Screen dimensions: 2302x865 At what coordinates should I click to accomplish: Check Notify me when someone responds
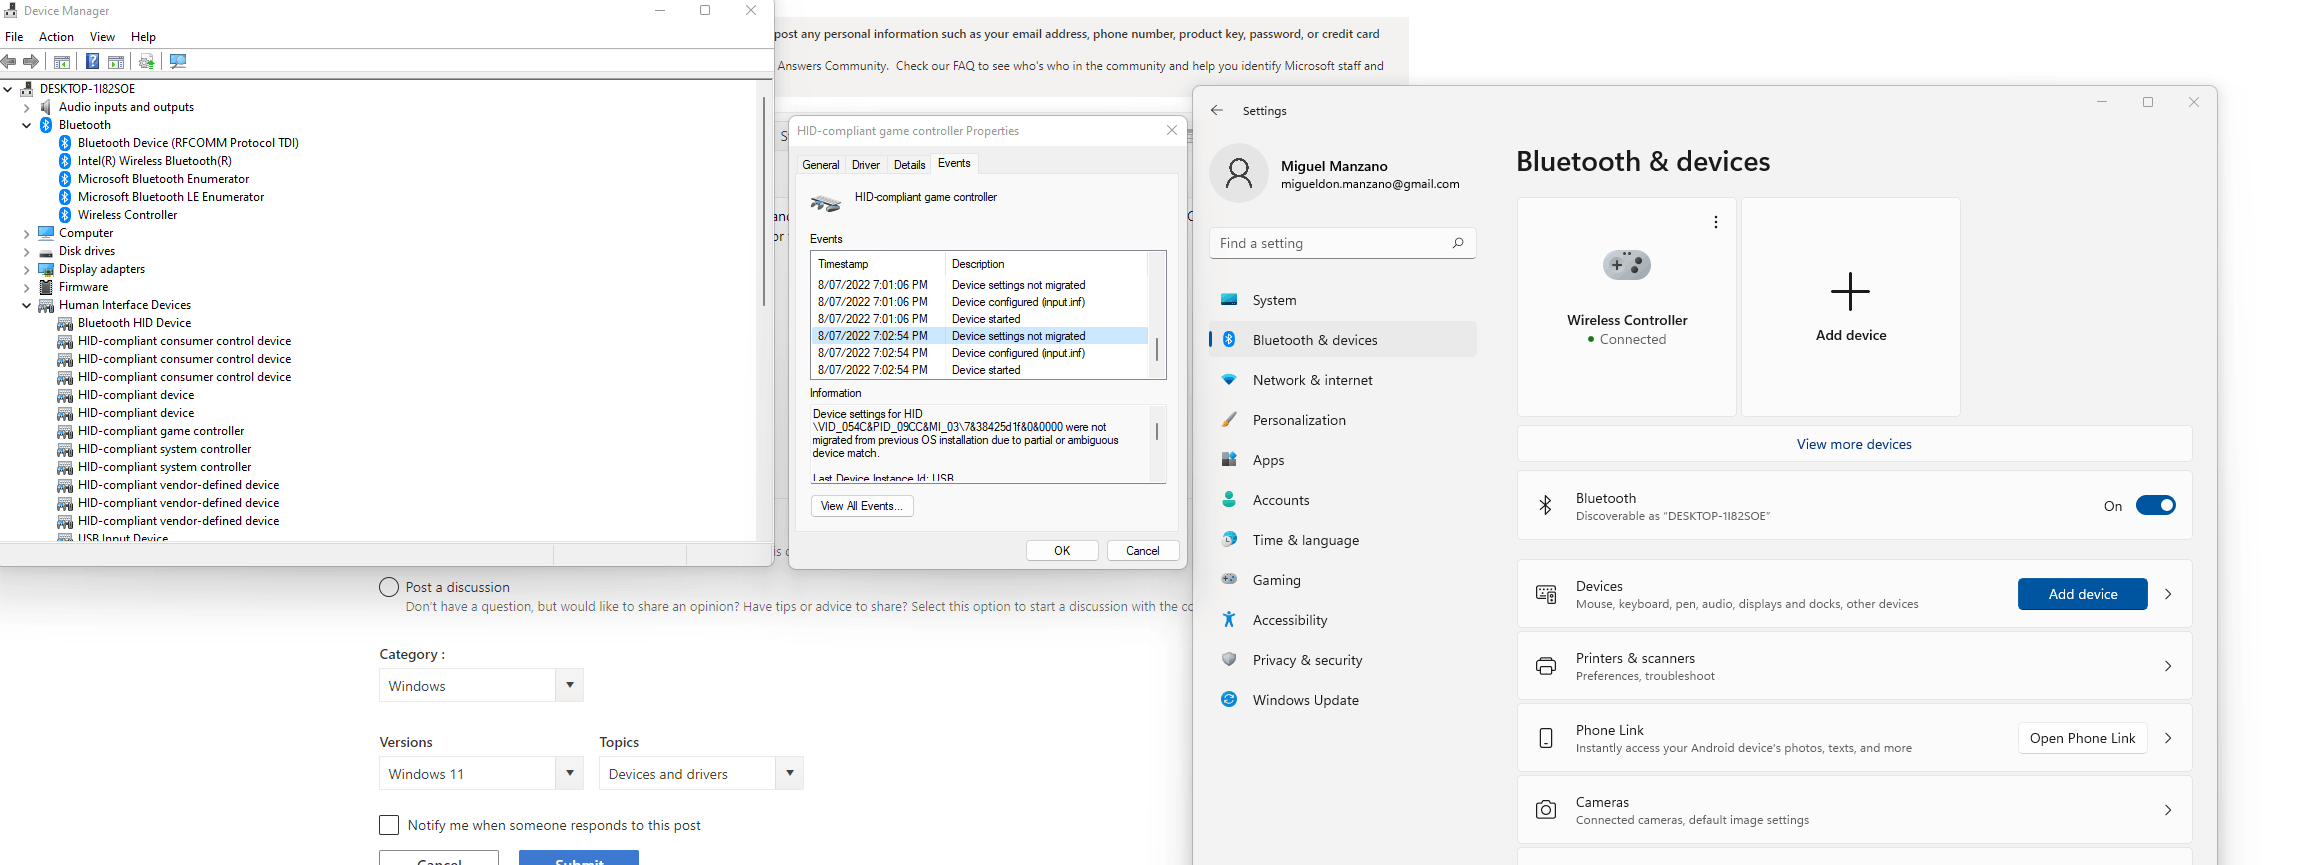(x=389, y=825)
